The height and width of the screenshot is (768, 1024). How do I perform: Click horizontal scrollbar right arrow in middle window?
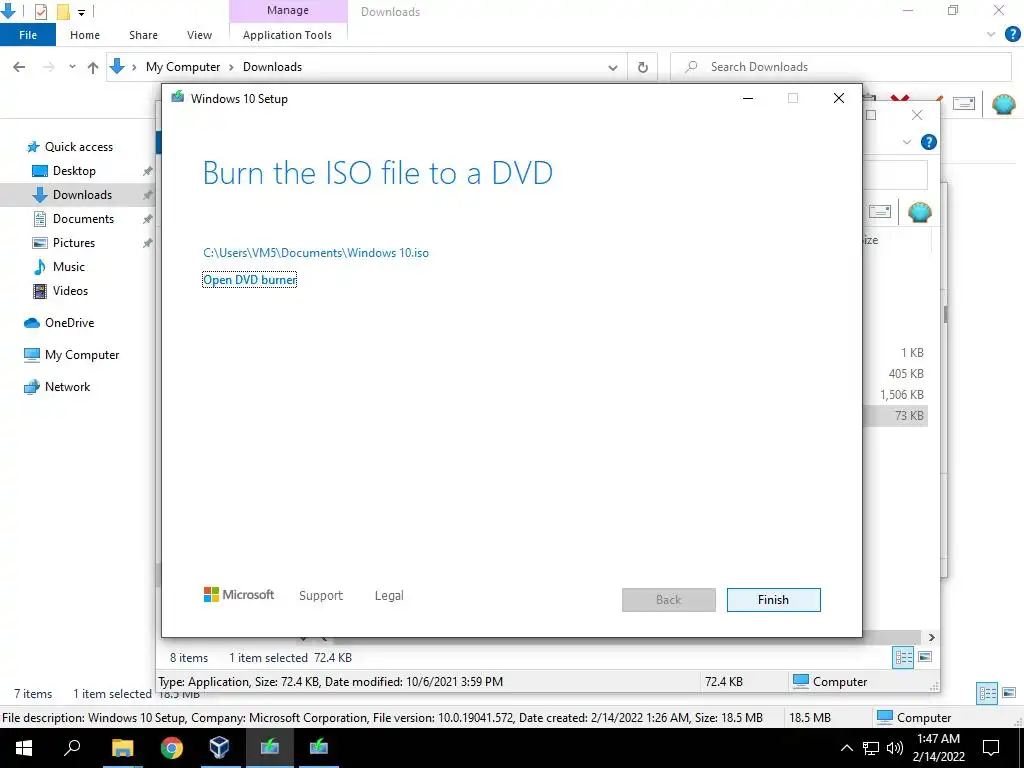pyautogui.click(x=931, y=637)
